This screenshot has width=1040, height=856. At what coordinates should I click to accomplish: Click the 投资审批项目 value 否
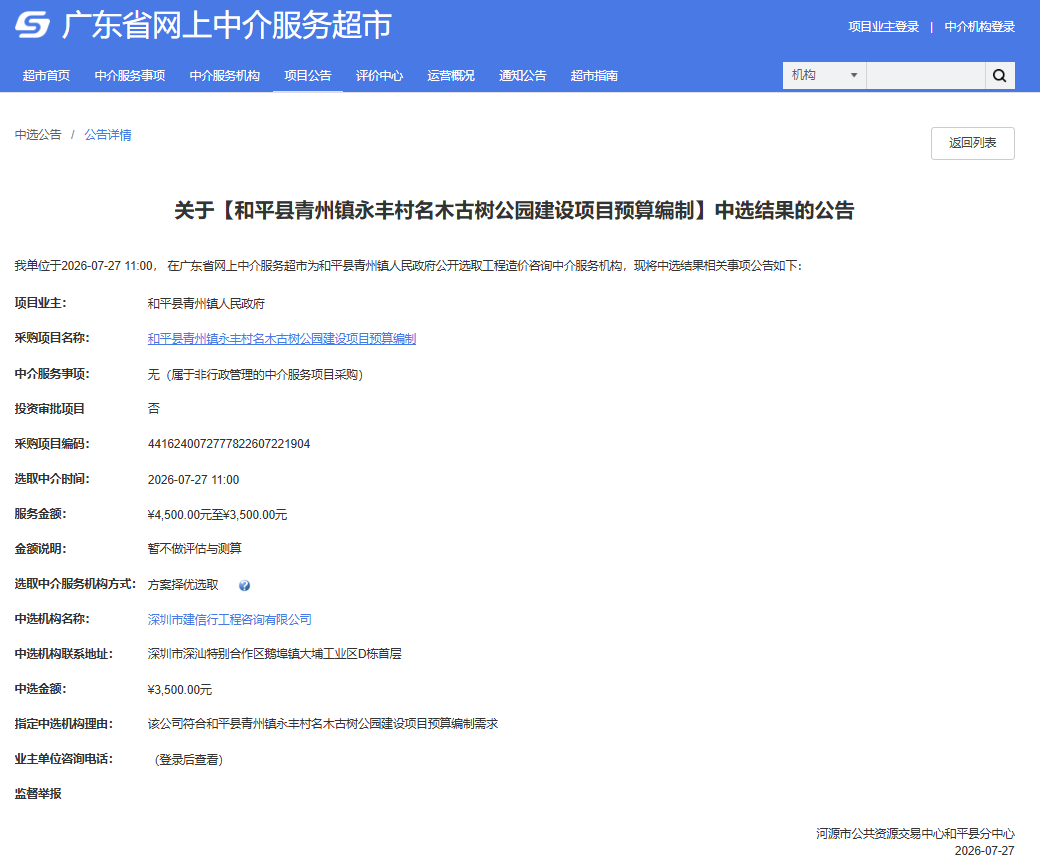click(x=153, y=408)
